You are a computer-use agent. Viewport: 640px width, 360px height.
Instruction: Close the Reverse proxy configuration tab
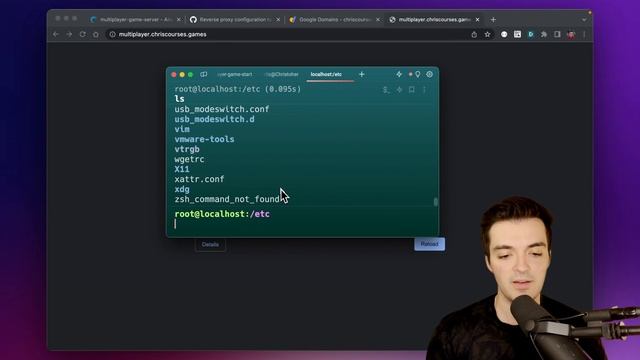[278, 20]
